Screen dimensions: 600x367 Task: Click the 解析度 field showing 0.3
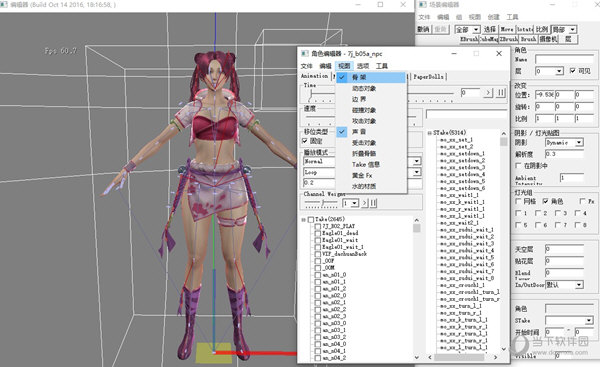tap(564, 154)
